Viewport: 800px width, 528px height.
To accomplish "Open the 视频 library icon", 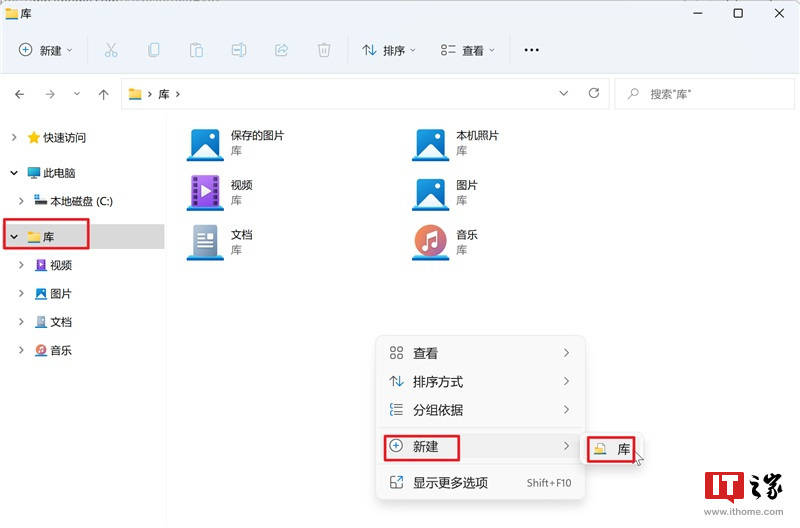I will 205,192.
